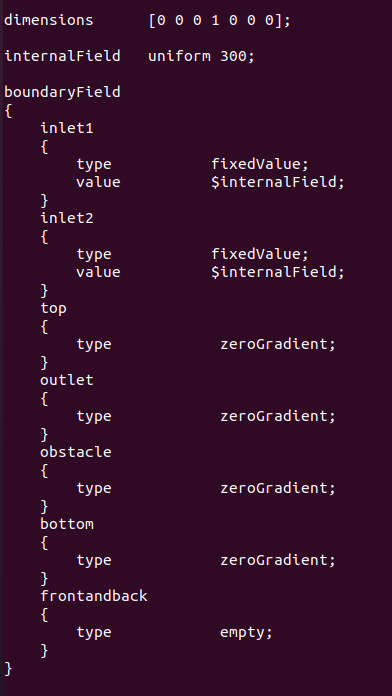The image size is (392, 696).
Task: Click the boundaryField keyword
Action: click(62, 92)
